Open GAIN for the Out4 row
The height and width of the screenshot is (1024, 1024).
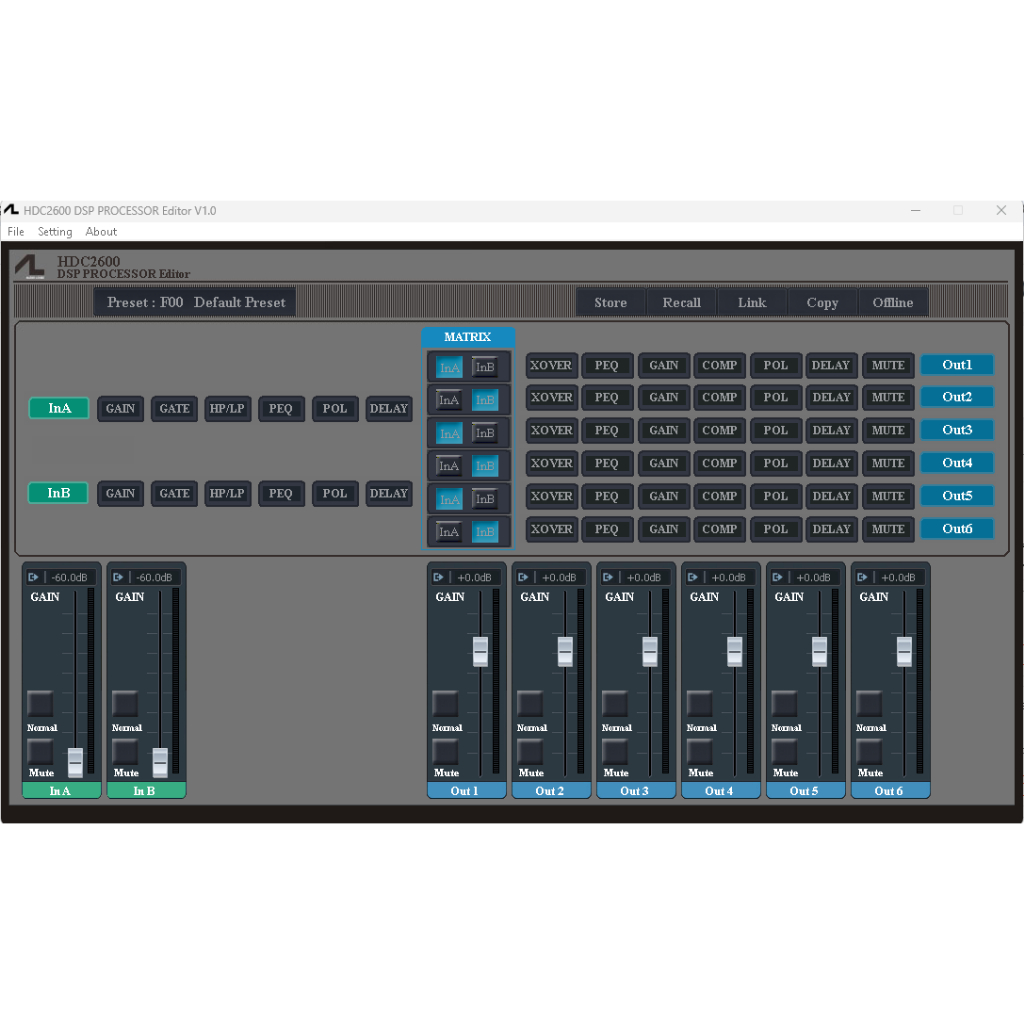pos(664,464)
